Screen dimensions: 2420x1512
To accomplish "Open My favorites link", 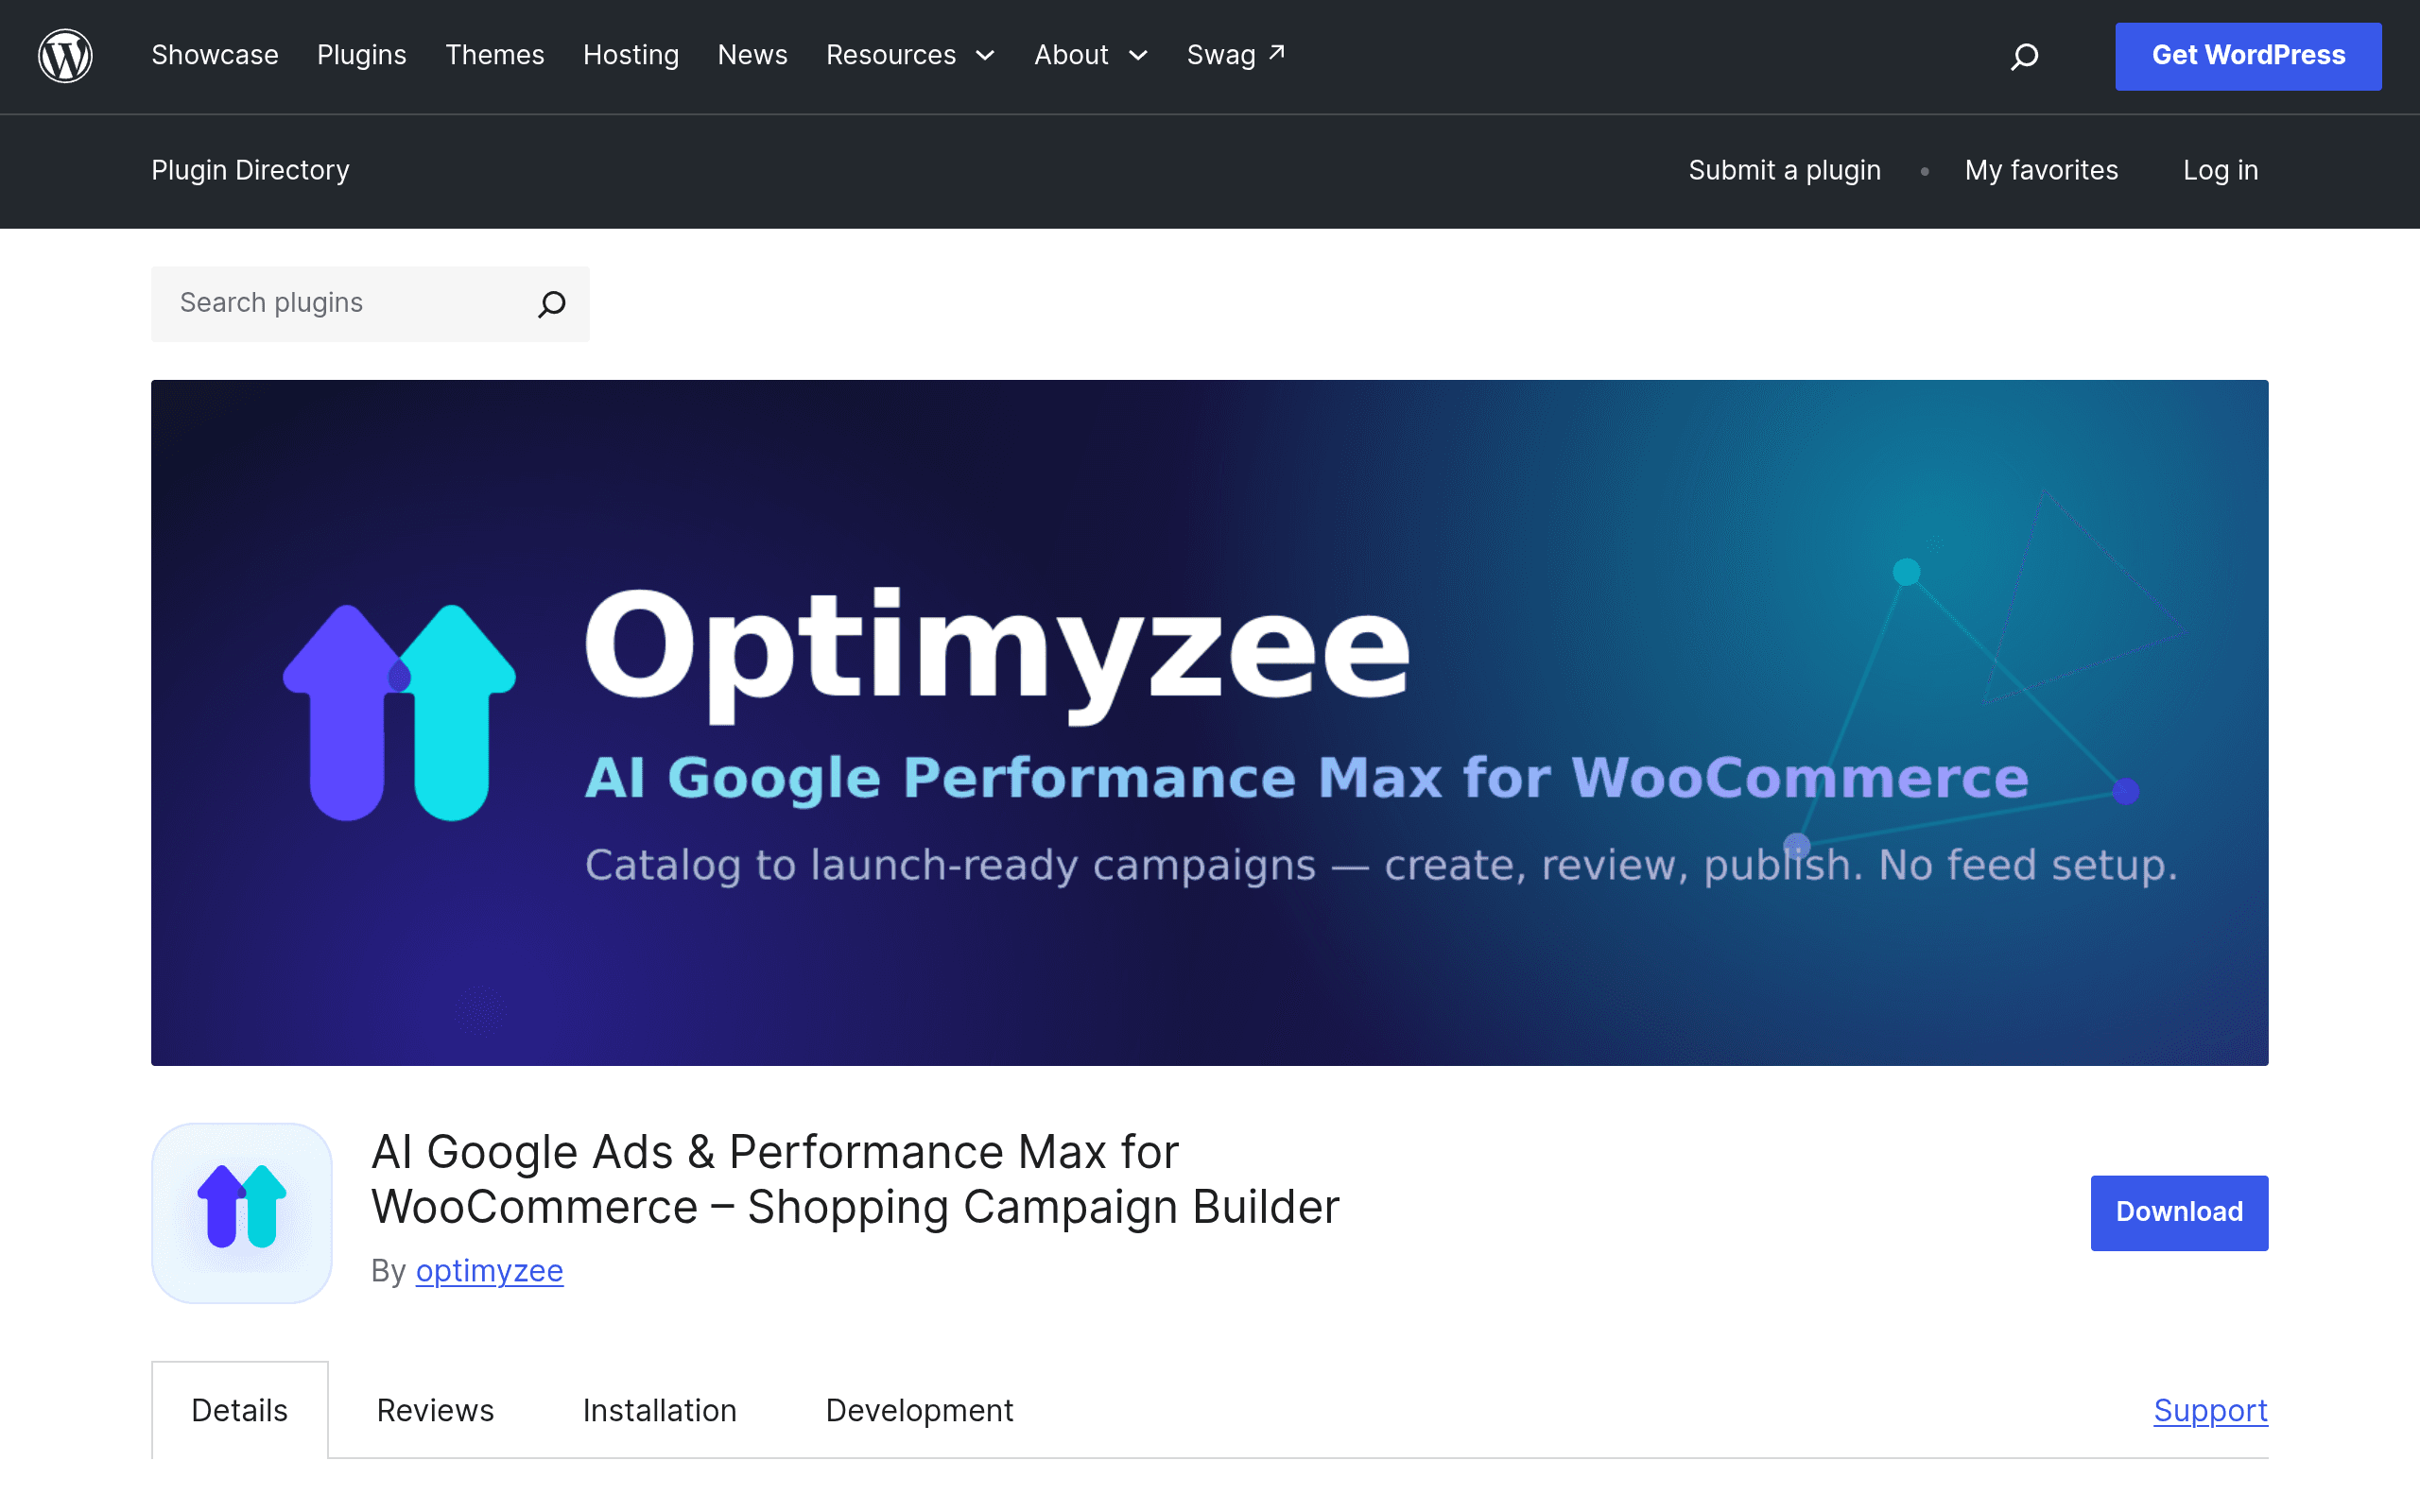I will tap(2041, 170).
